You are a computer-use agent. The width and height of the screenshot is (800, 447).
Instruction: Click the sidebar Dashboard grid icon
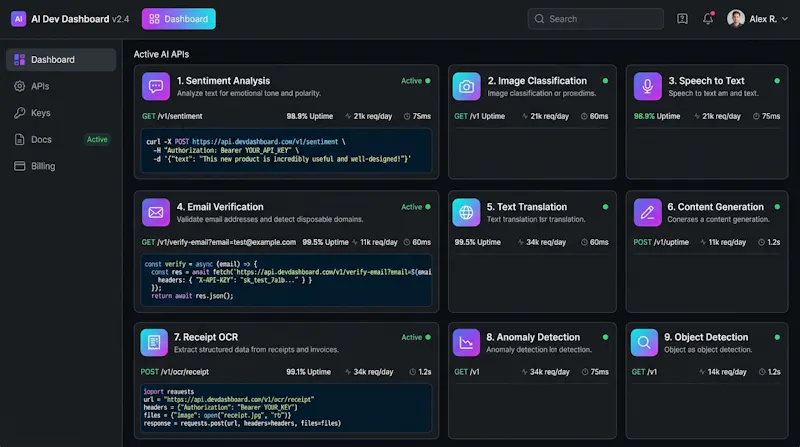(x=19, y=60)
